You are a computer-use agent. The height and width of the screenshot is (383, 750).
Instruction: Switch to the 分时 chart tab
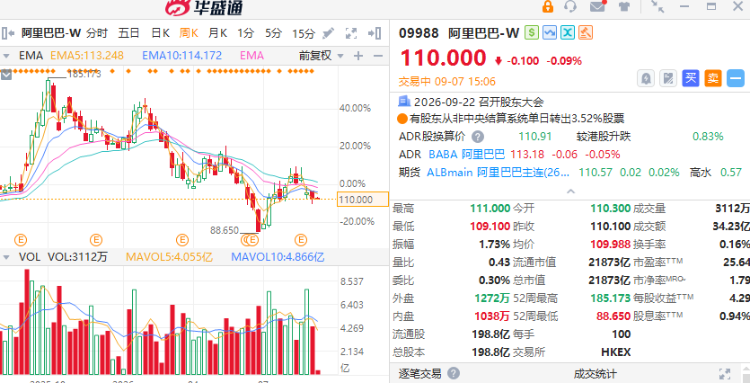97,33
